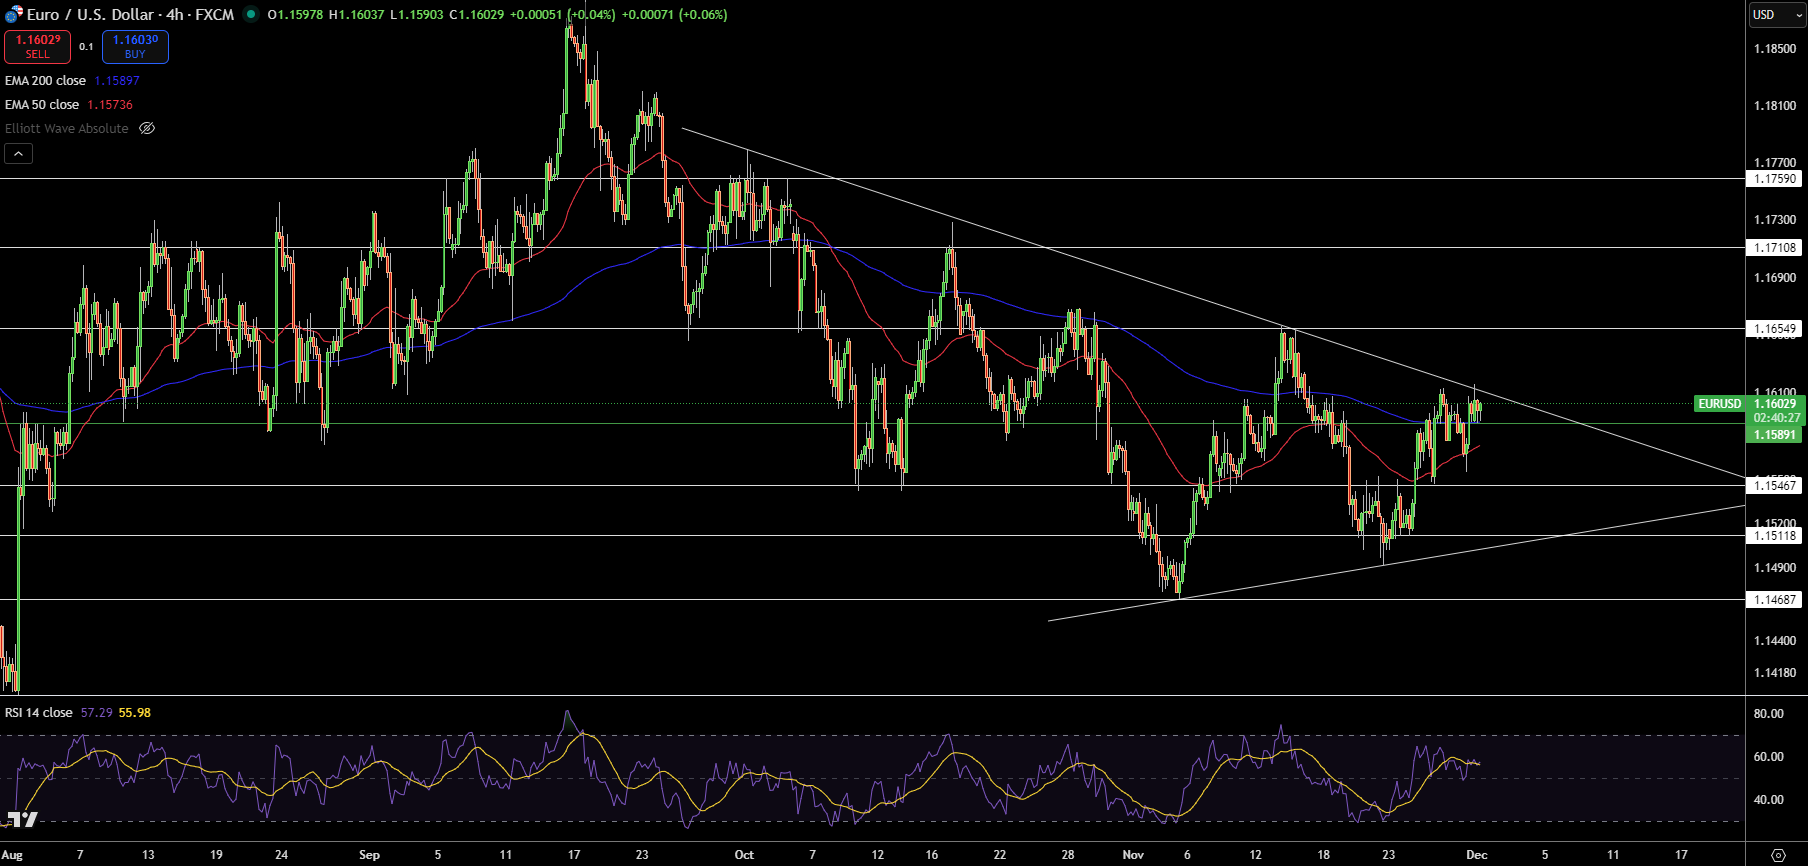Screen dimensions: 1808x866
Task: Click the 1.18100 price axis tick
Action: click(1775, 105)
